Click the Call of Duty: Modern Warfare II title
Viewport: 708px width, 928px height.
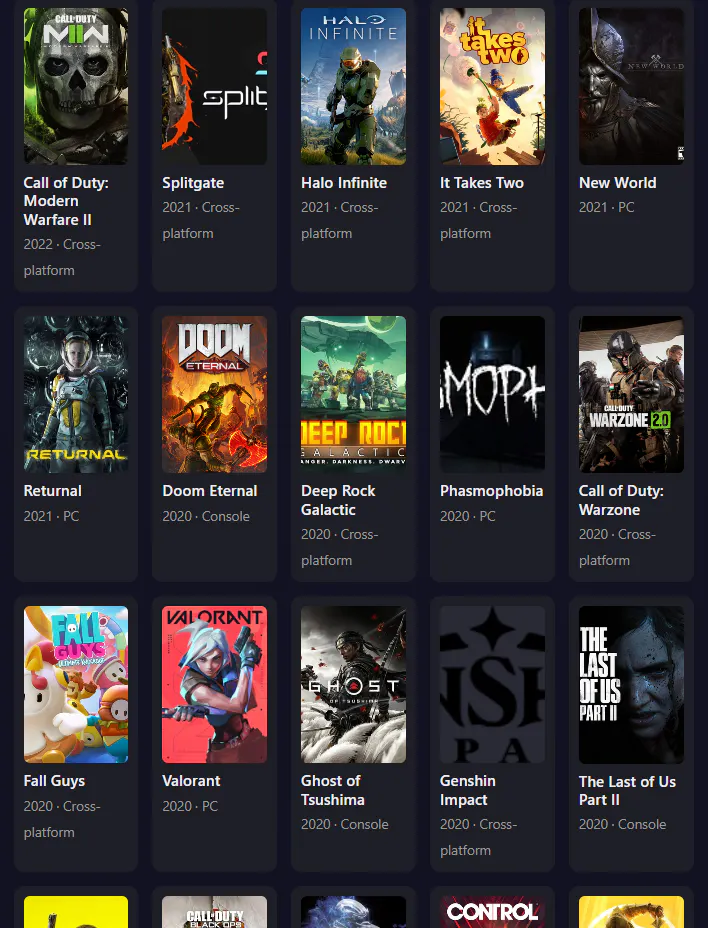click(66, 201)
